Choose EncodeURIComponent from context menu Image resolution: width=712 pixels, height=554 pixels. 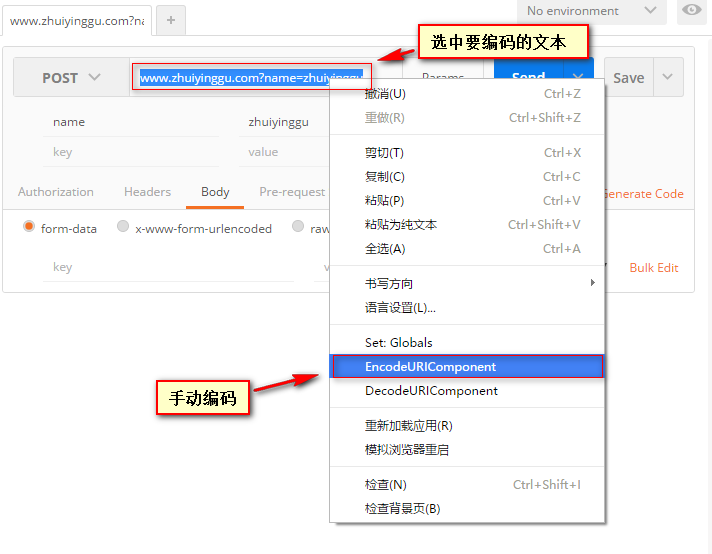(x=467, y=366)
